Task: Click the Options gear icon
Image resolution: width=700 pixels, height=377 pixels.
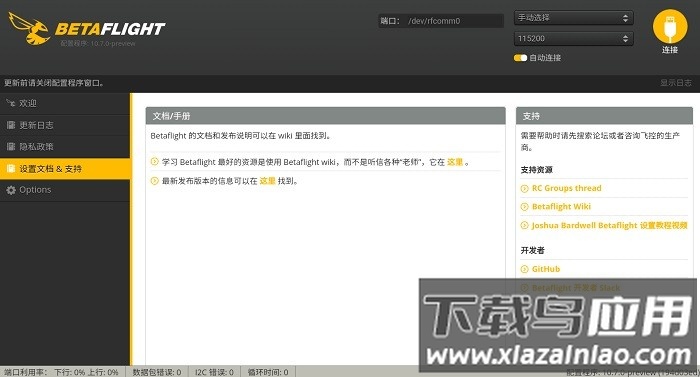Action: (x=11, y=190)
